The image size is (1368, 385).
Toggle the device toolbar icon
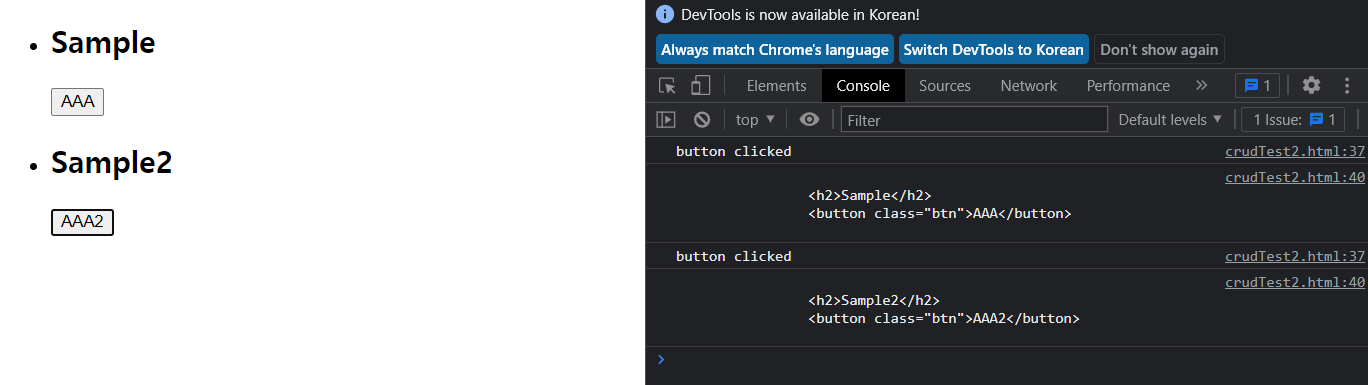[701, 86]
